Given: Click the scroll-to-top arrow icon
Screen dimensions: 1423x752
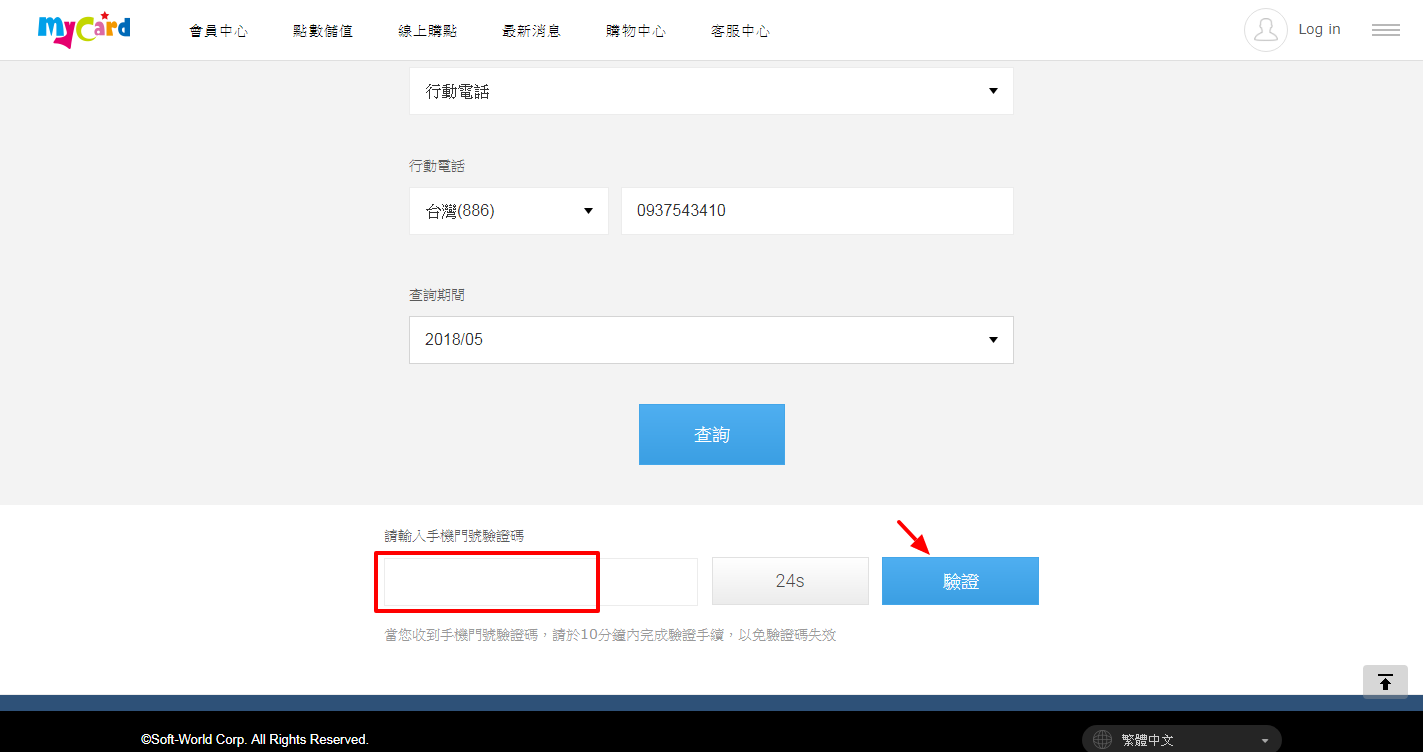Looking at the screenshot, I should (1385, 682).
